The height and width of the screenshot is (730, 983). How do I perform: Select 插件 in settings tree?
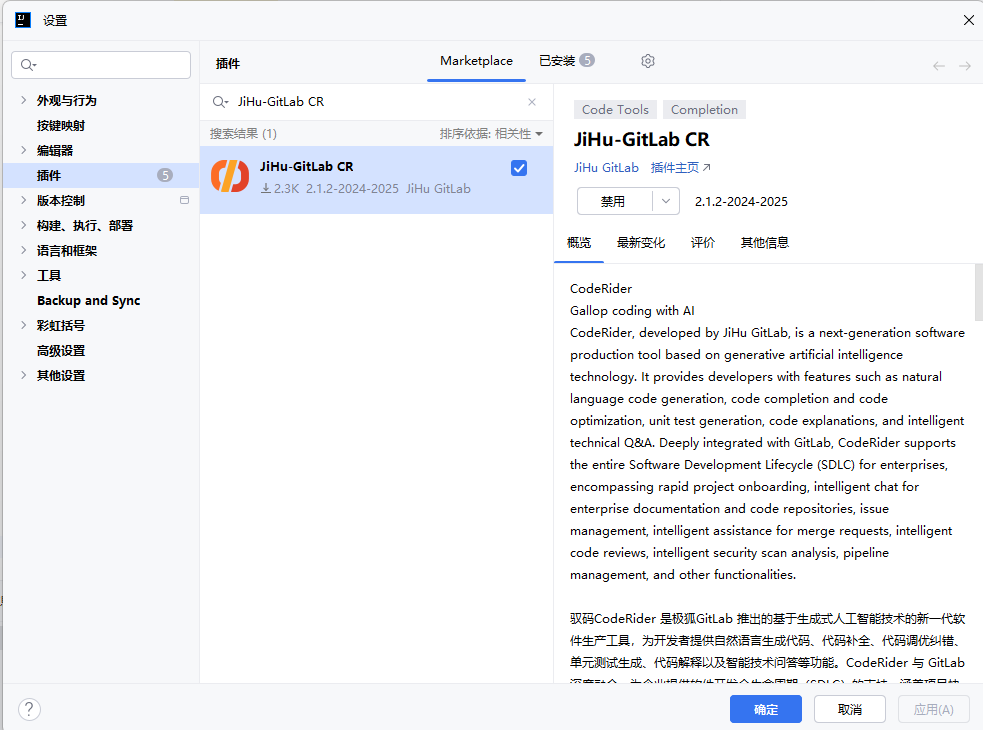tap(101, 175)
